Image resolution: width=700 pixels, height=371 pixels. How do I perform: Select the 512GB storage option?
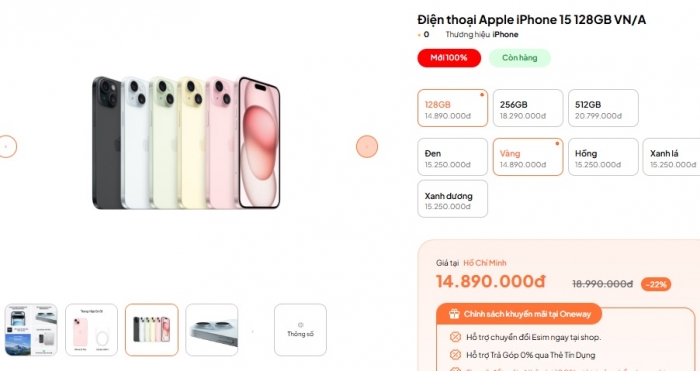click(x=603, y=108)
